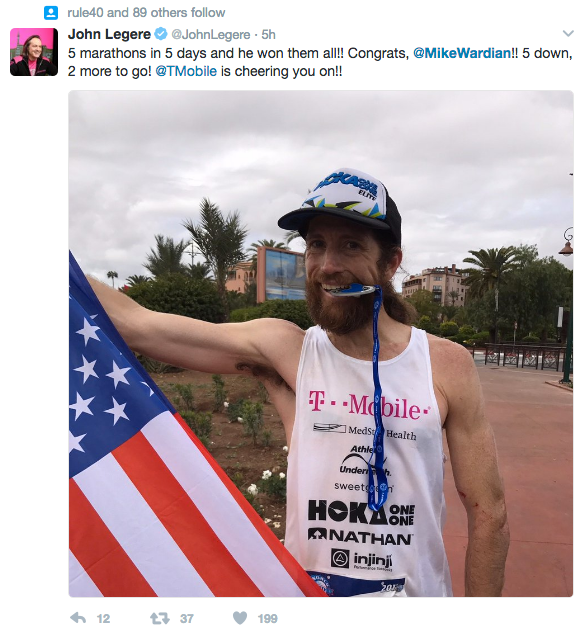Click the reply count 12
This screenshot has width=583, height=636.
pos(103,619)
